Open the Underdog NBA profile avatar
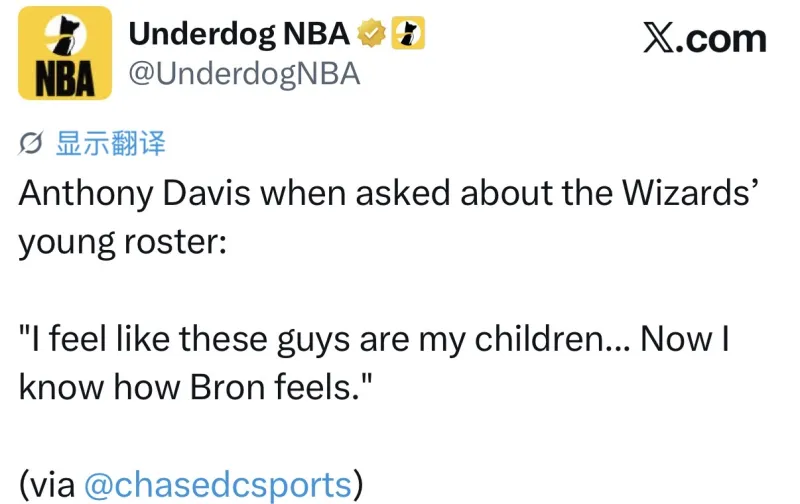This screenshot has height=504, width=800. (x=65, y=54)
